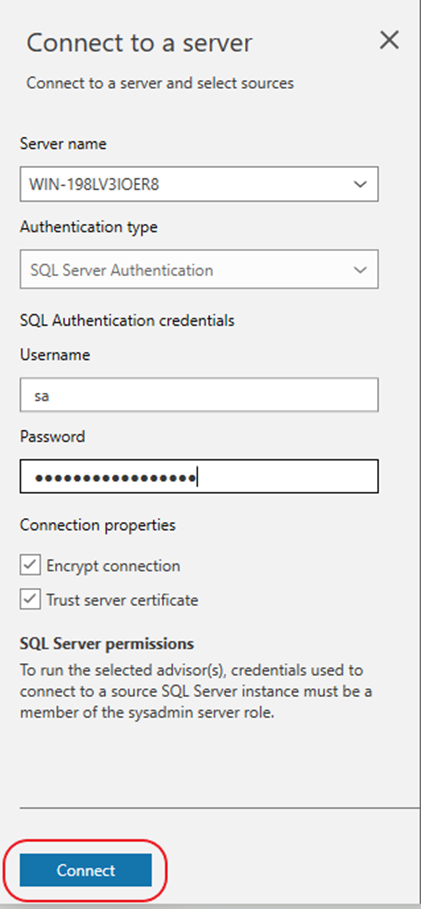Click the SQL Authentication credentials label

point(127,320)
